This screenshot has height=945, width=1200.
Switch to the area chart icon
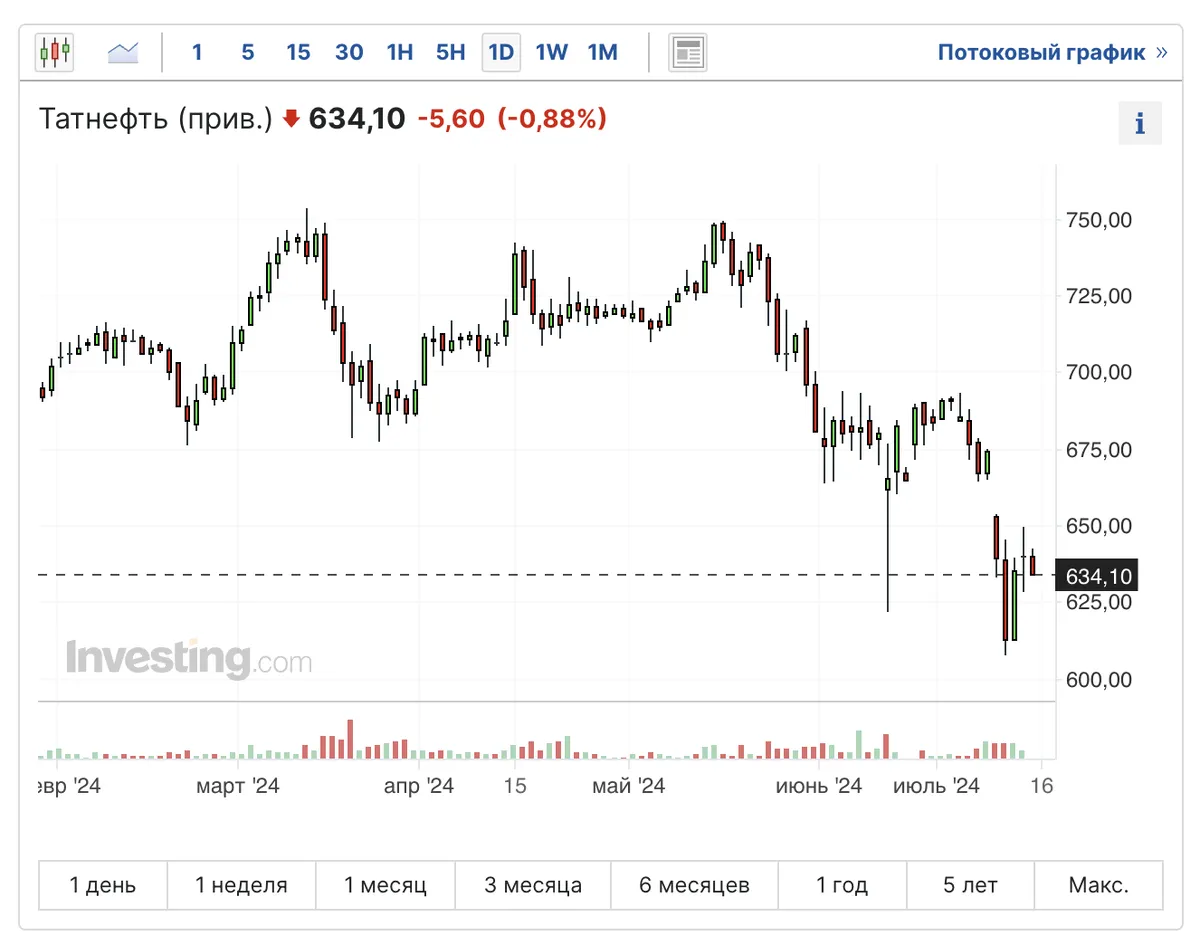123,52
